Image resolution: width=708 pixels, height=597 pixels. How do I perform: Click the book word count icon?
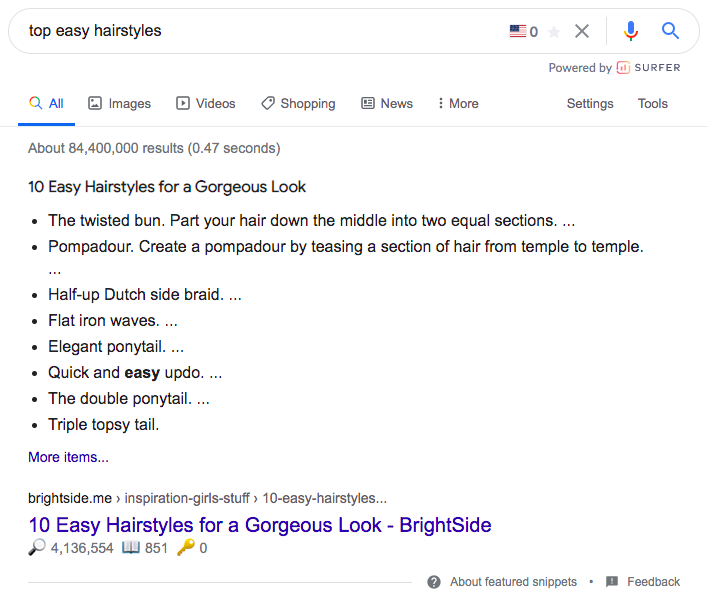[131, 548]
